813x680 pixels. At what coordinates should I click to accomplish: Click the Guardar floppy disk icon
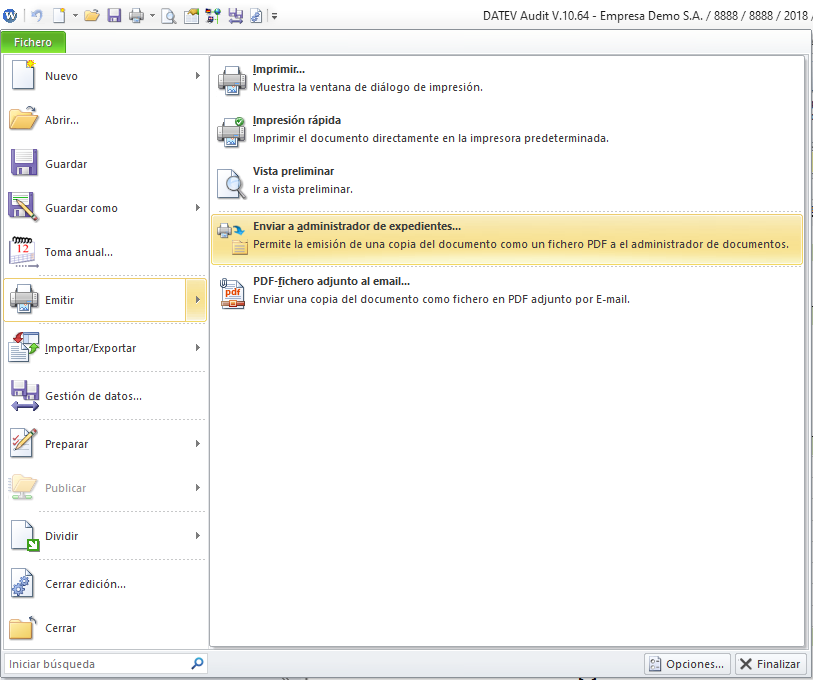(24, 162)
